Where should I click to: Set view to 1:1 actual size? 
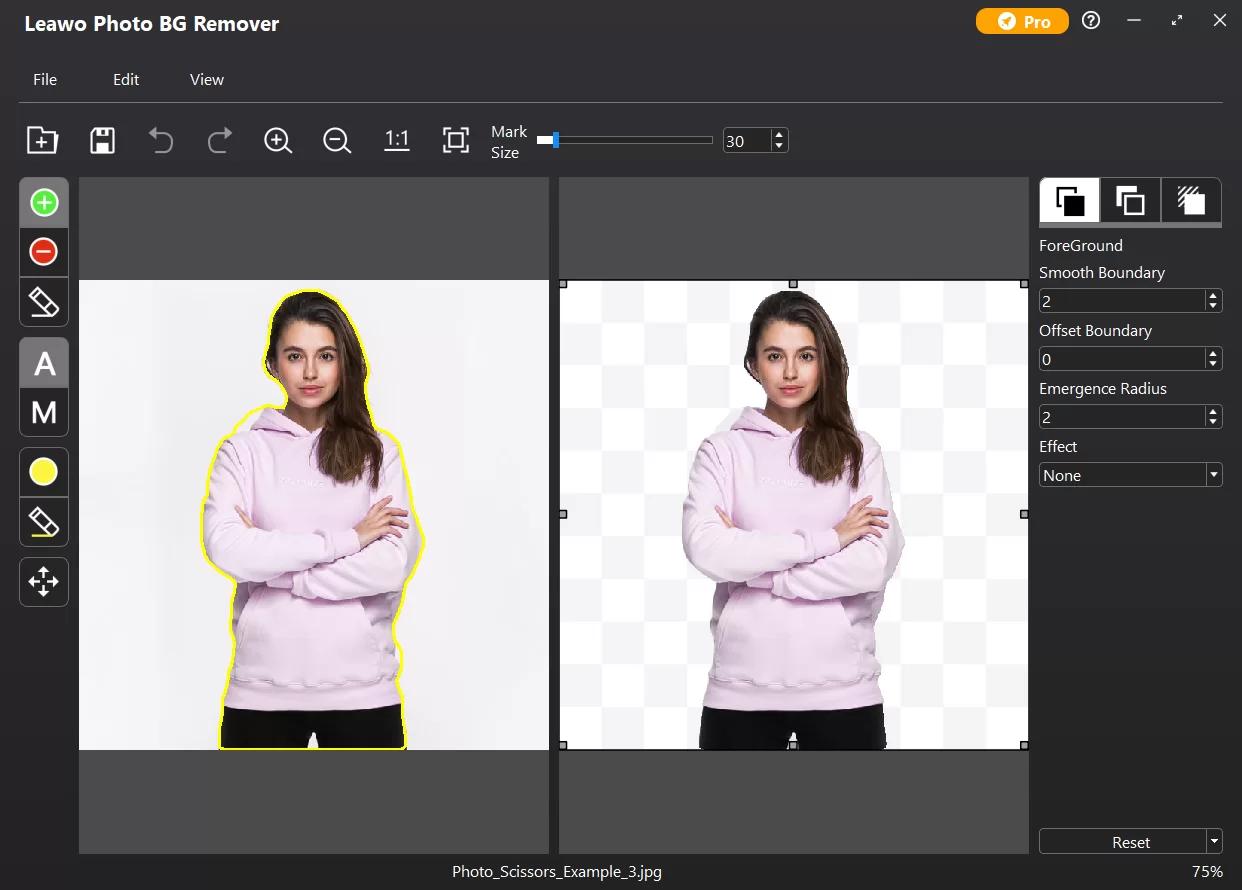tap(397, 141)
